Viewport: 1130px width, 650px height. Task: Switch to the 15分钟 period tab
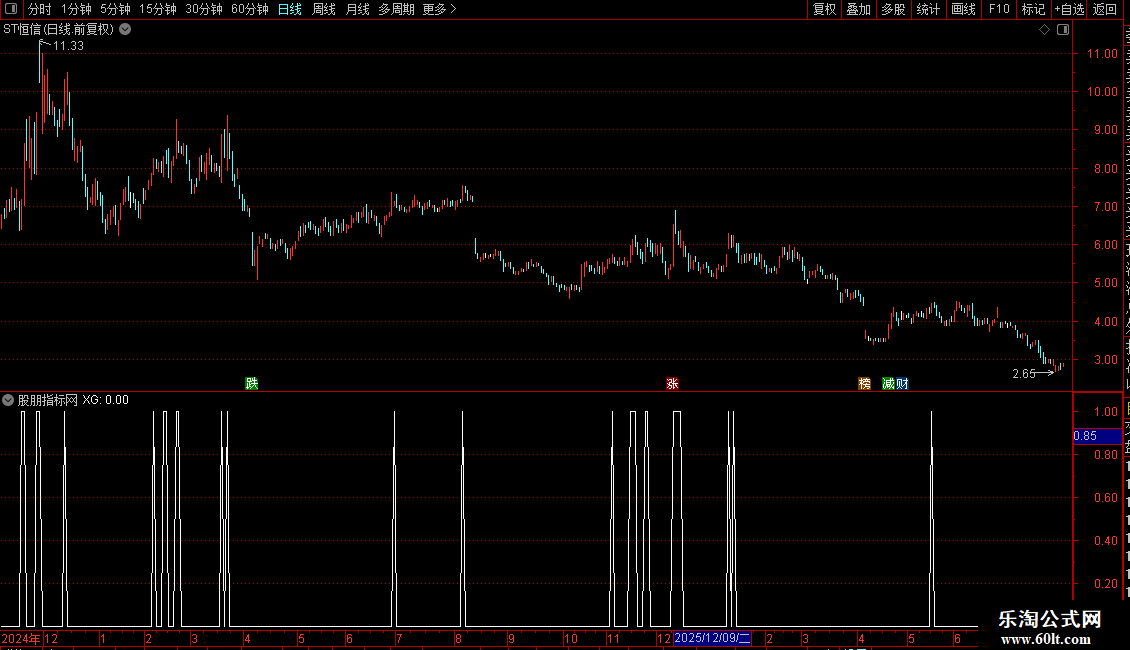pyautogui.click(x=158, y=9)
